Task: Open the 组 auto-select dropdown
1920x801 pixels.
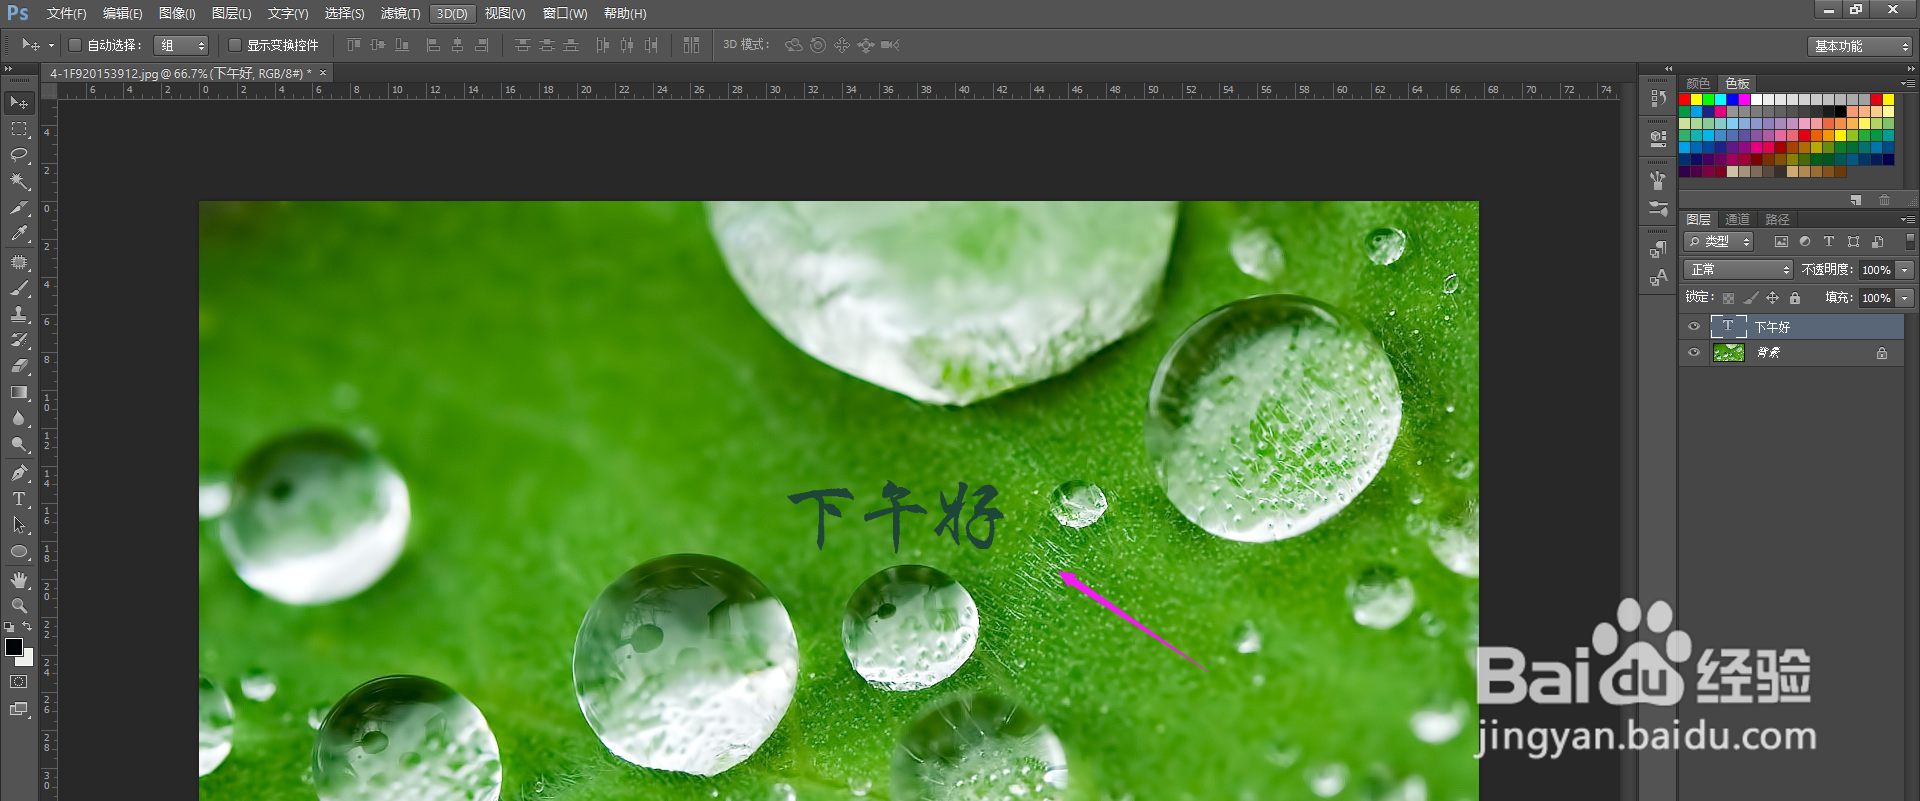Action: [181, 45]
